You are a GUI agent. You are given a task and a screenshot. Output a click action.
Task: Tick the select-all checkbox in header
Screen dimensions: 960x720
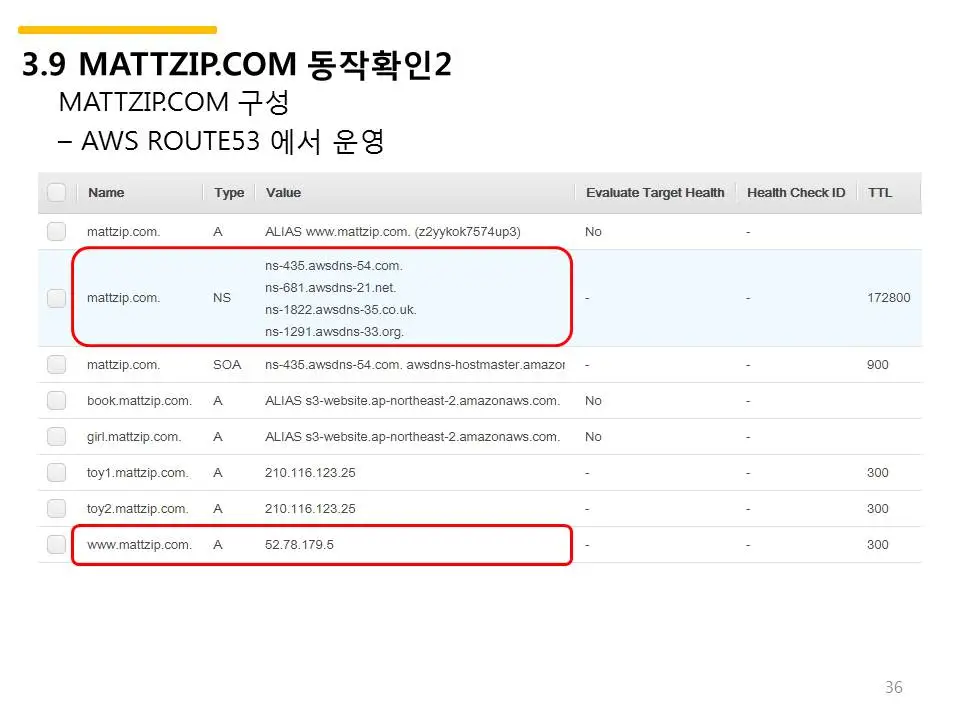56,193
